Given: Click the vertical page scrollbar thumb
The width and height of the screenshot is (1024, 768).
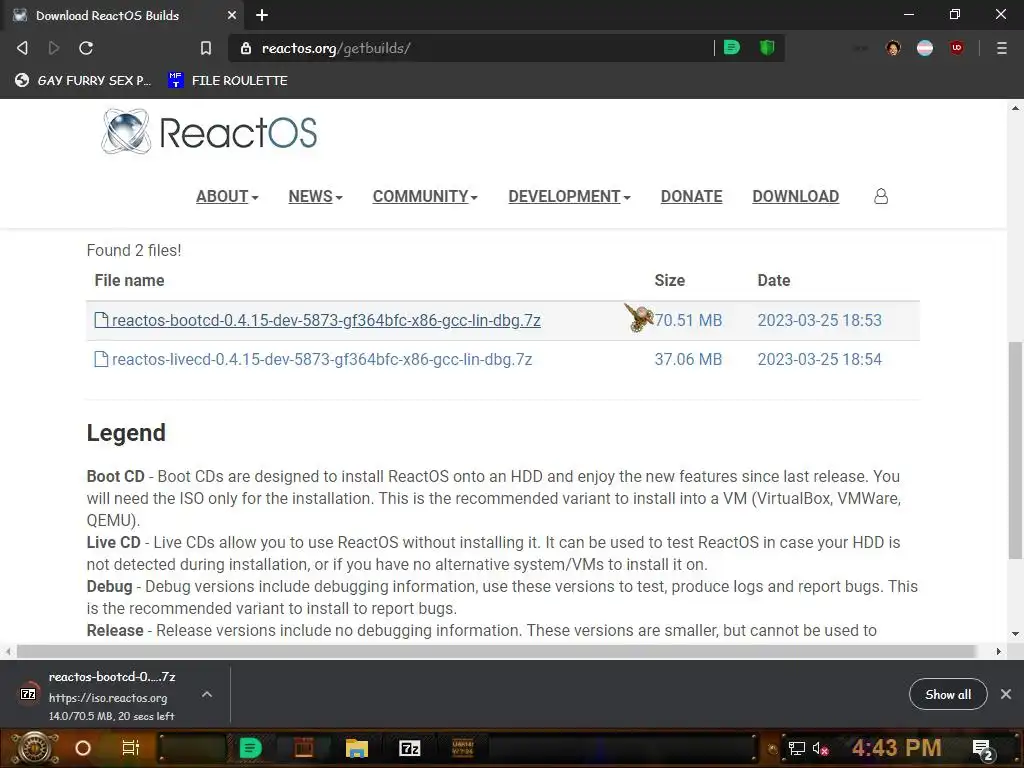Looking at the screenshot, I should tap(1016, 451).
